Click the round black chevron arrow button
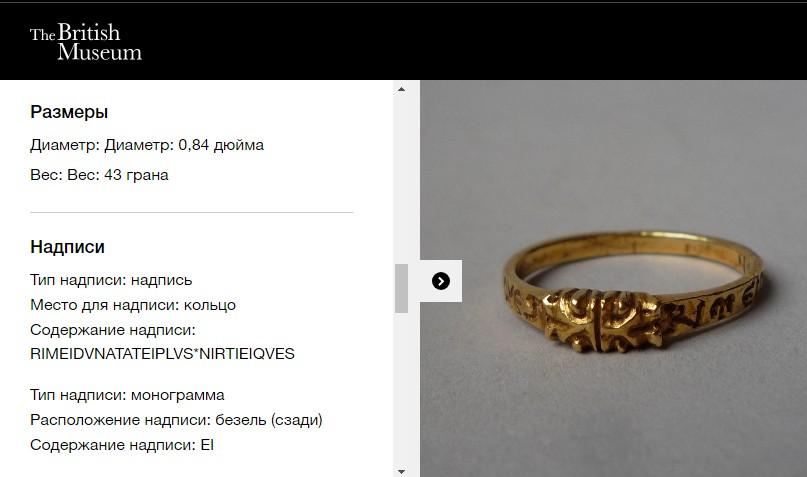 tap(441, 281)
